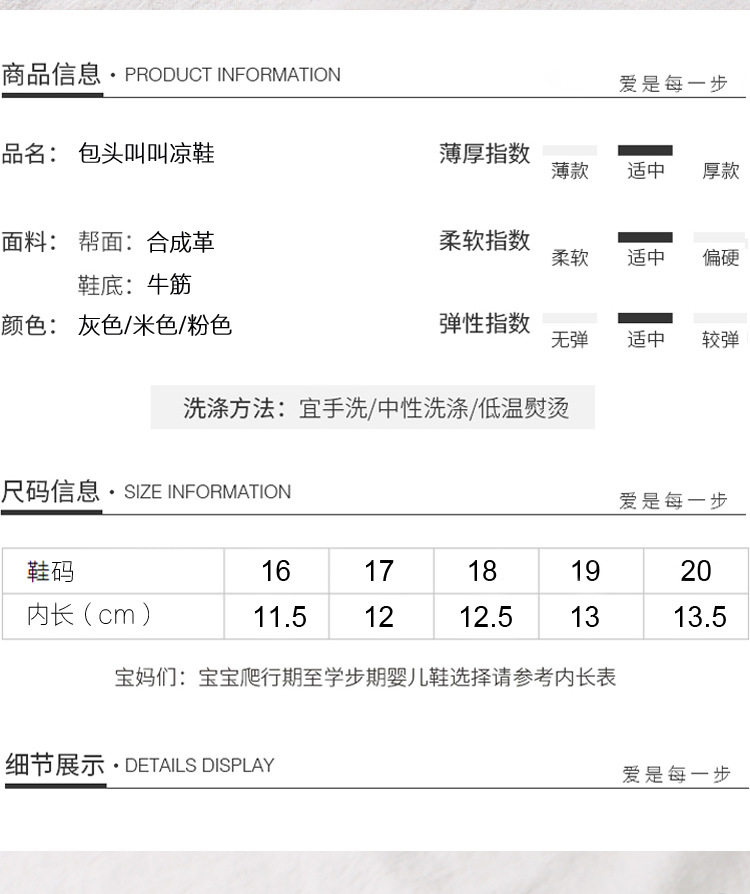Viewport: 750px width, 894px height.
Task: Click inner length 13.5 cell
Action: click(696, 616)
